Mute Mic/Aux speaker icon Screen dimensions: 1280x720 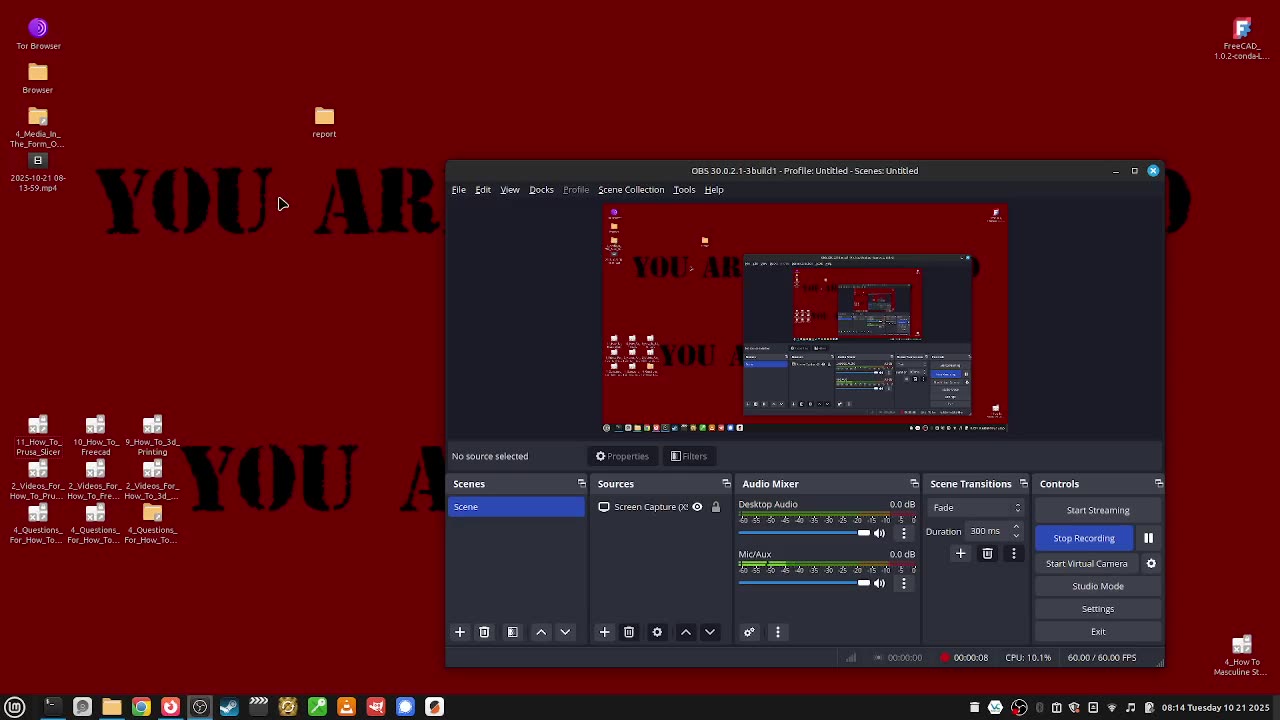click(880, 583)
